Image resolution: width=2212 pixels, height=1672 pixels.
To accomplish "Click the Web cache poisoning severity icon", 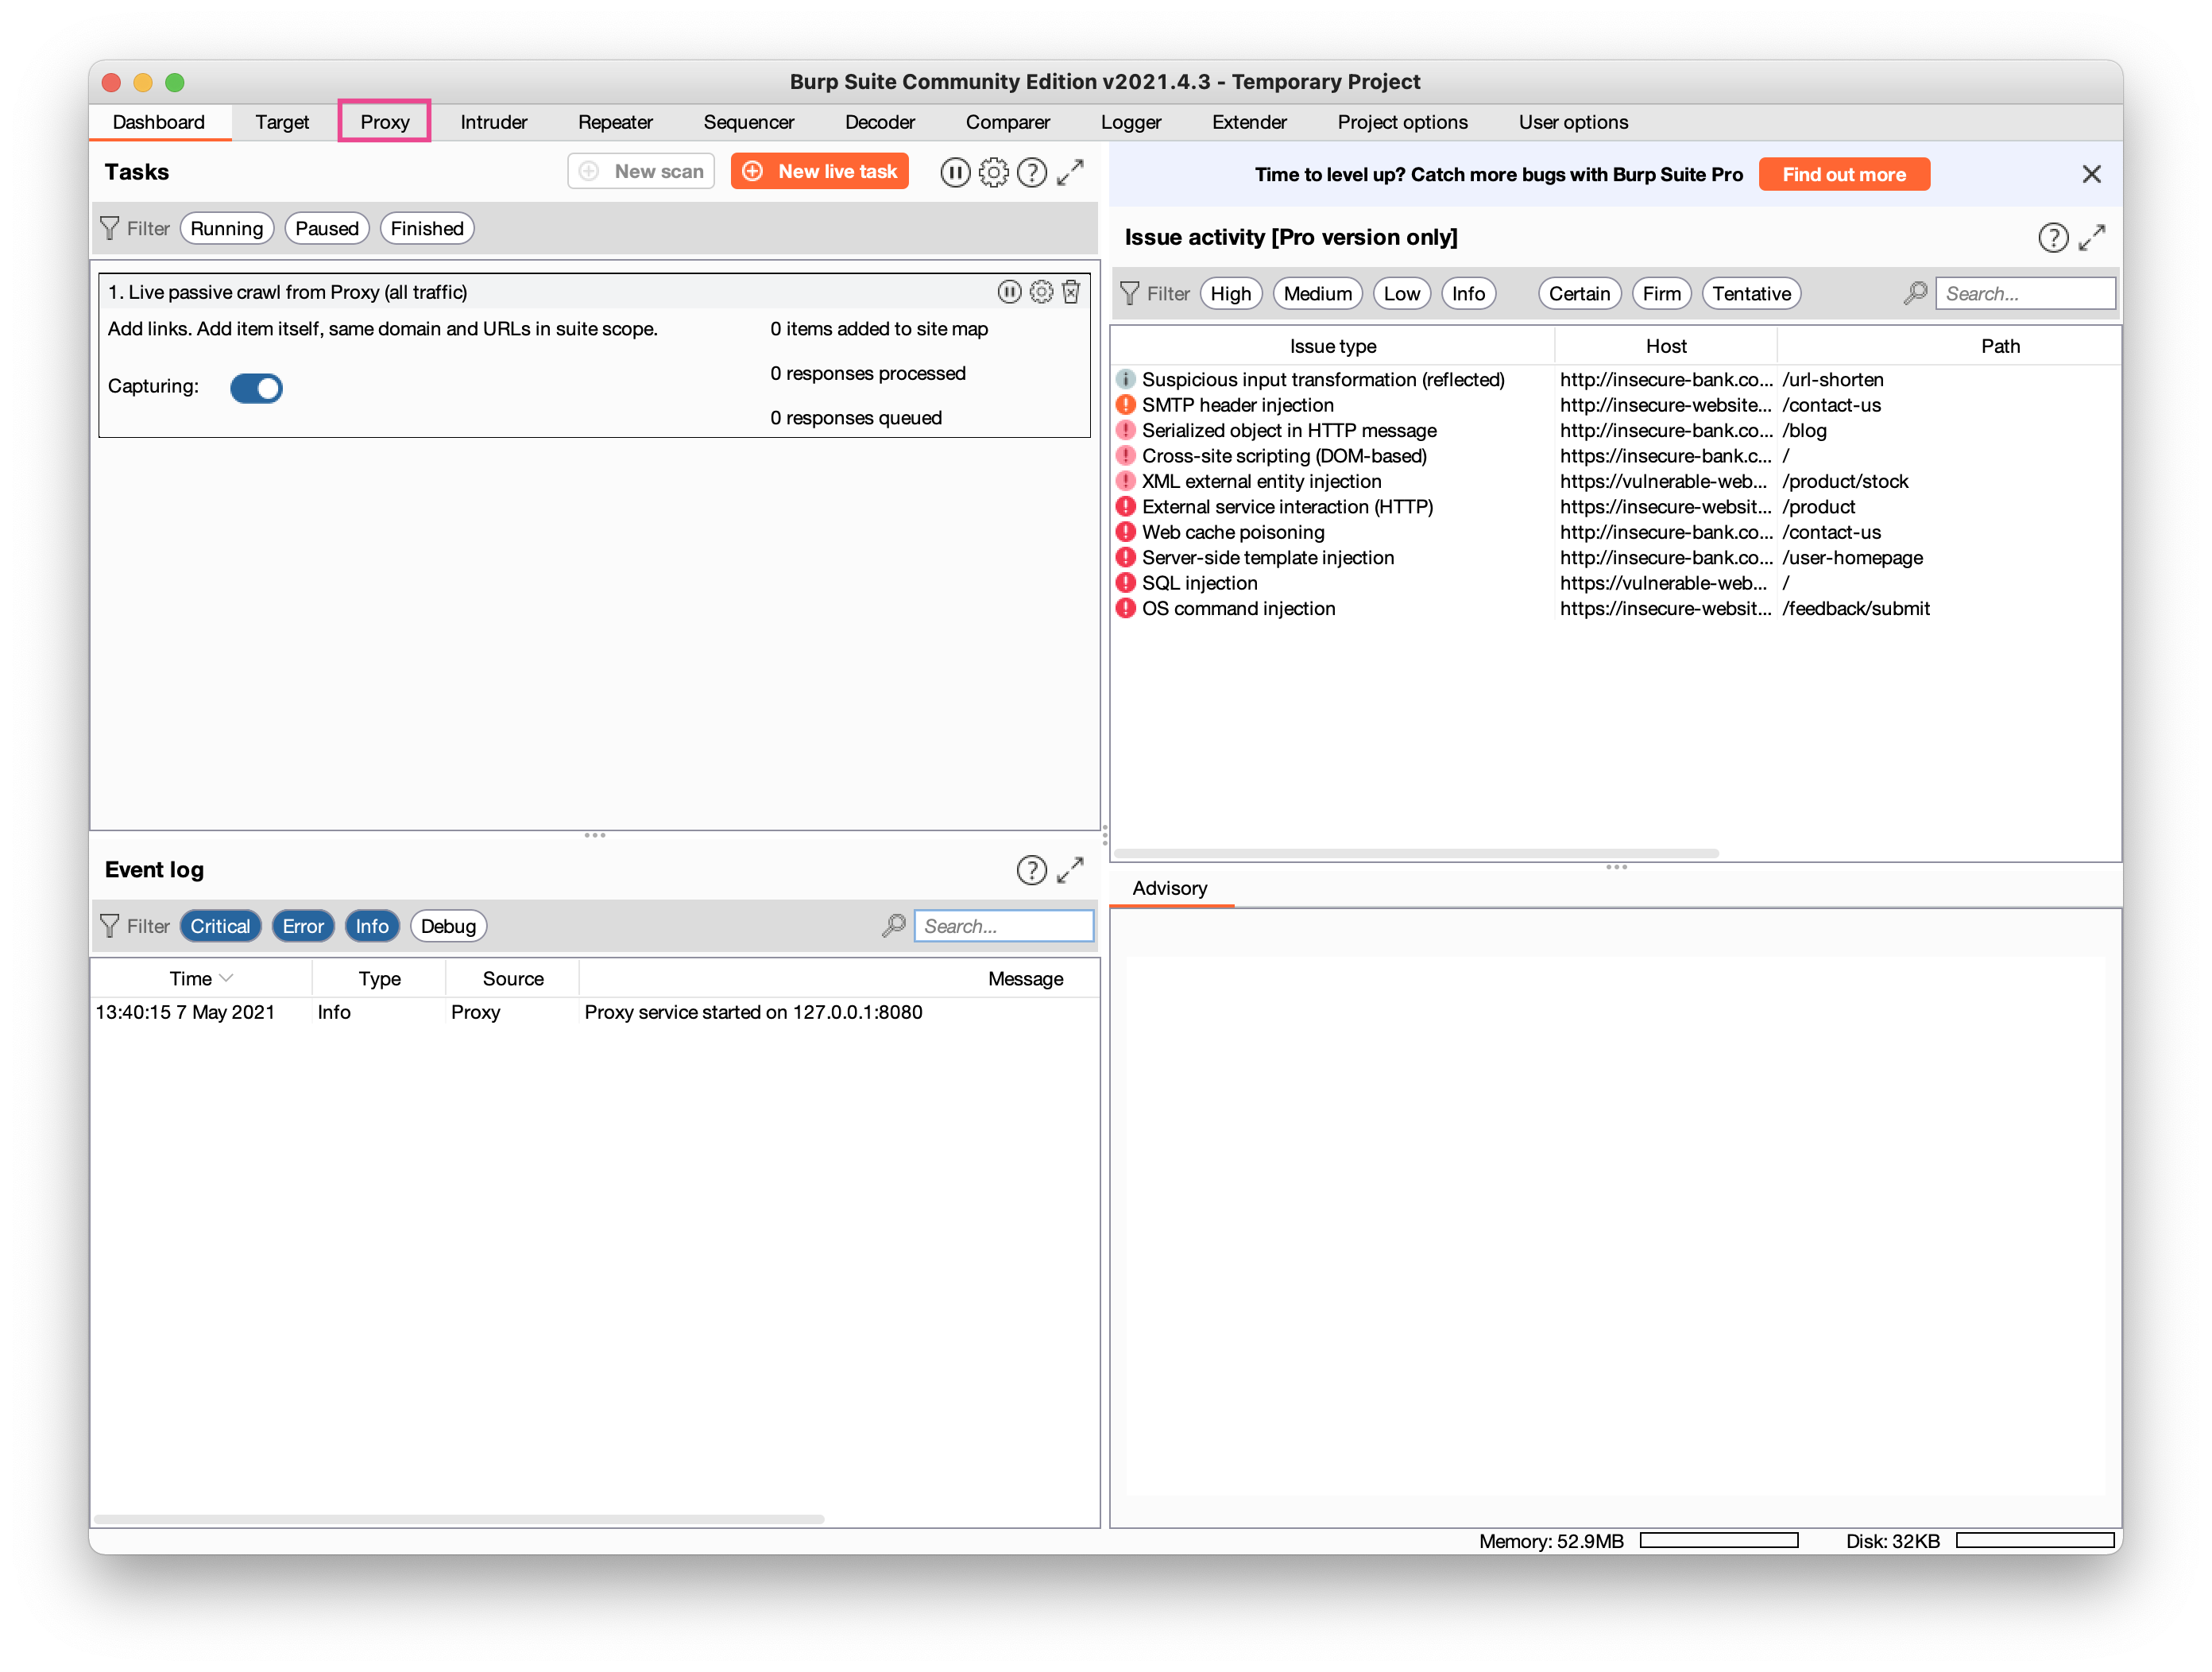I will [x=1126, y=533].
